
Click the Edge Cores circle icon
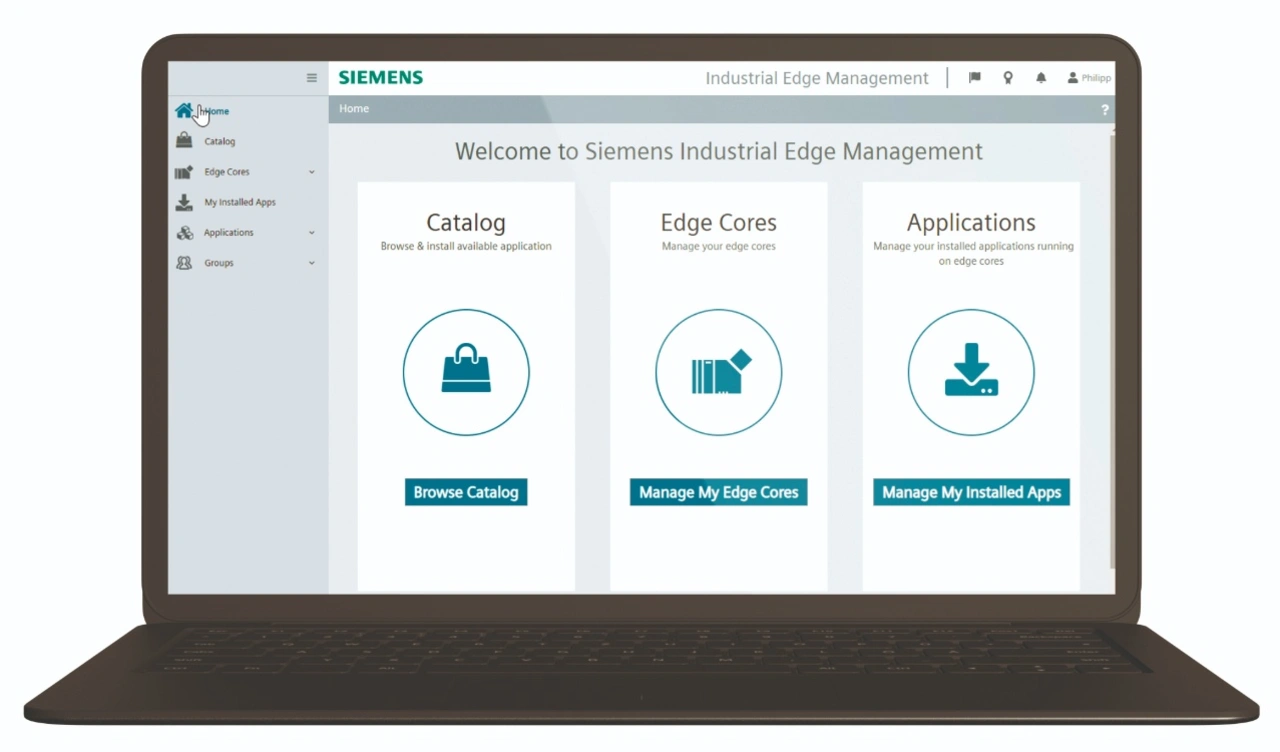coord(719,372)
